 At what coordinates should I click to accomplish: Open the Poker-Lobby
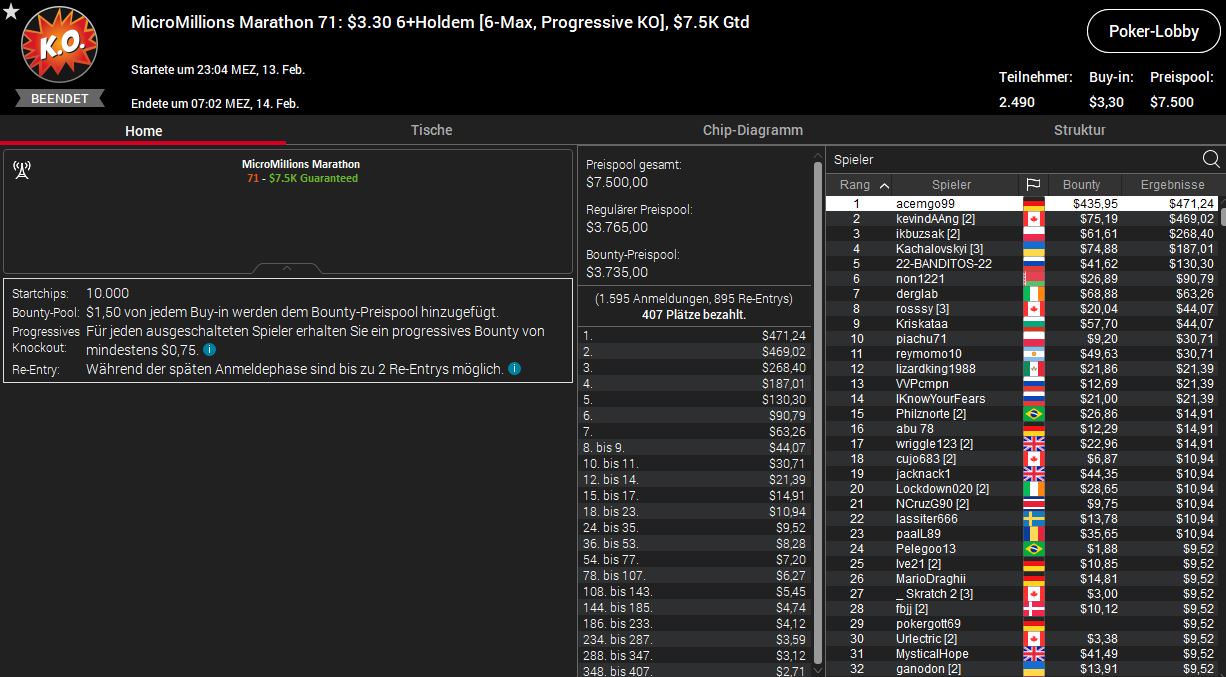pyautogui.click(x=1153, y=31)
